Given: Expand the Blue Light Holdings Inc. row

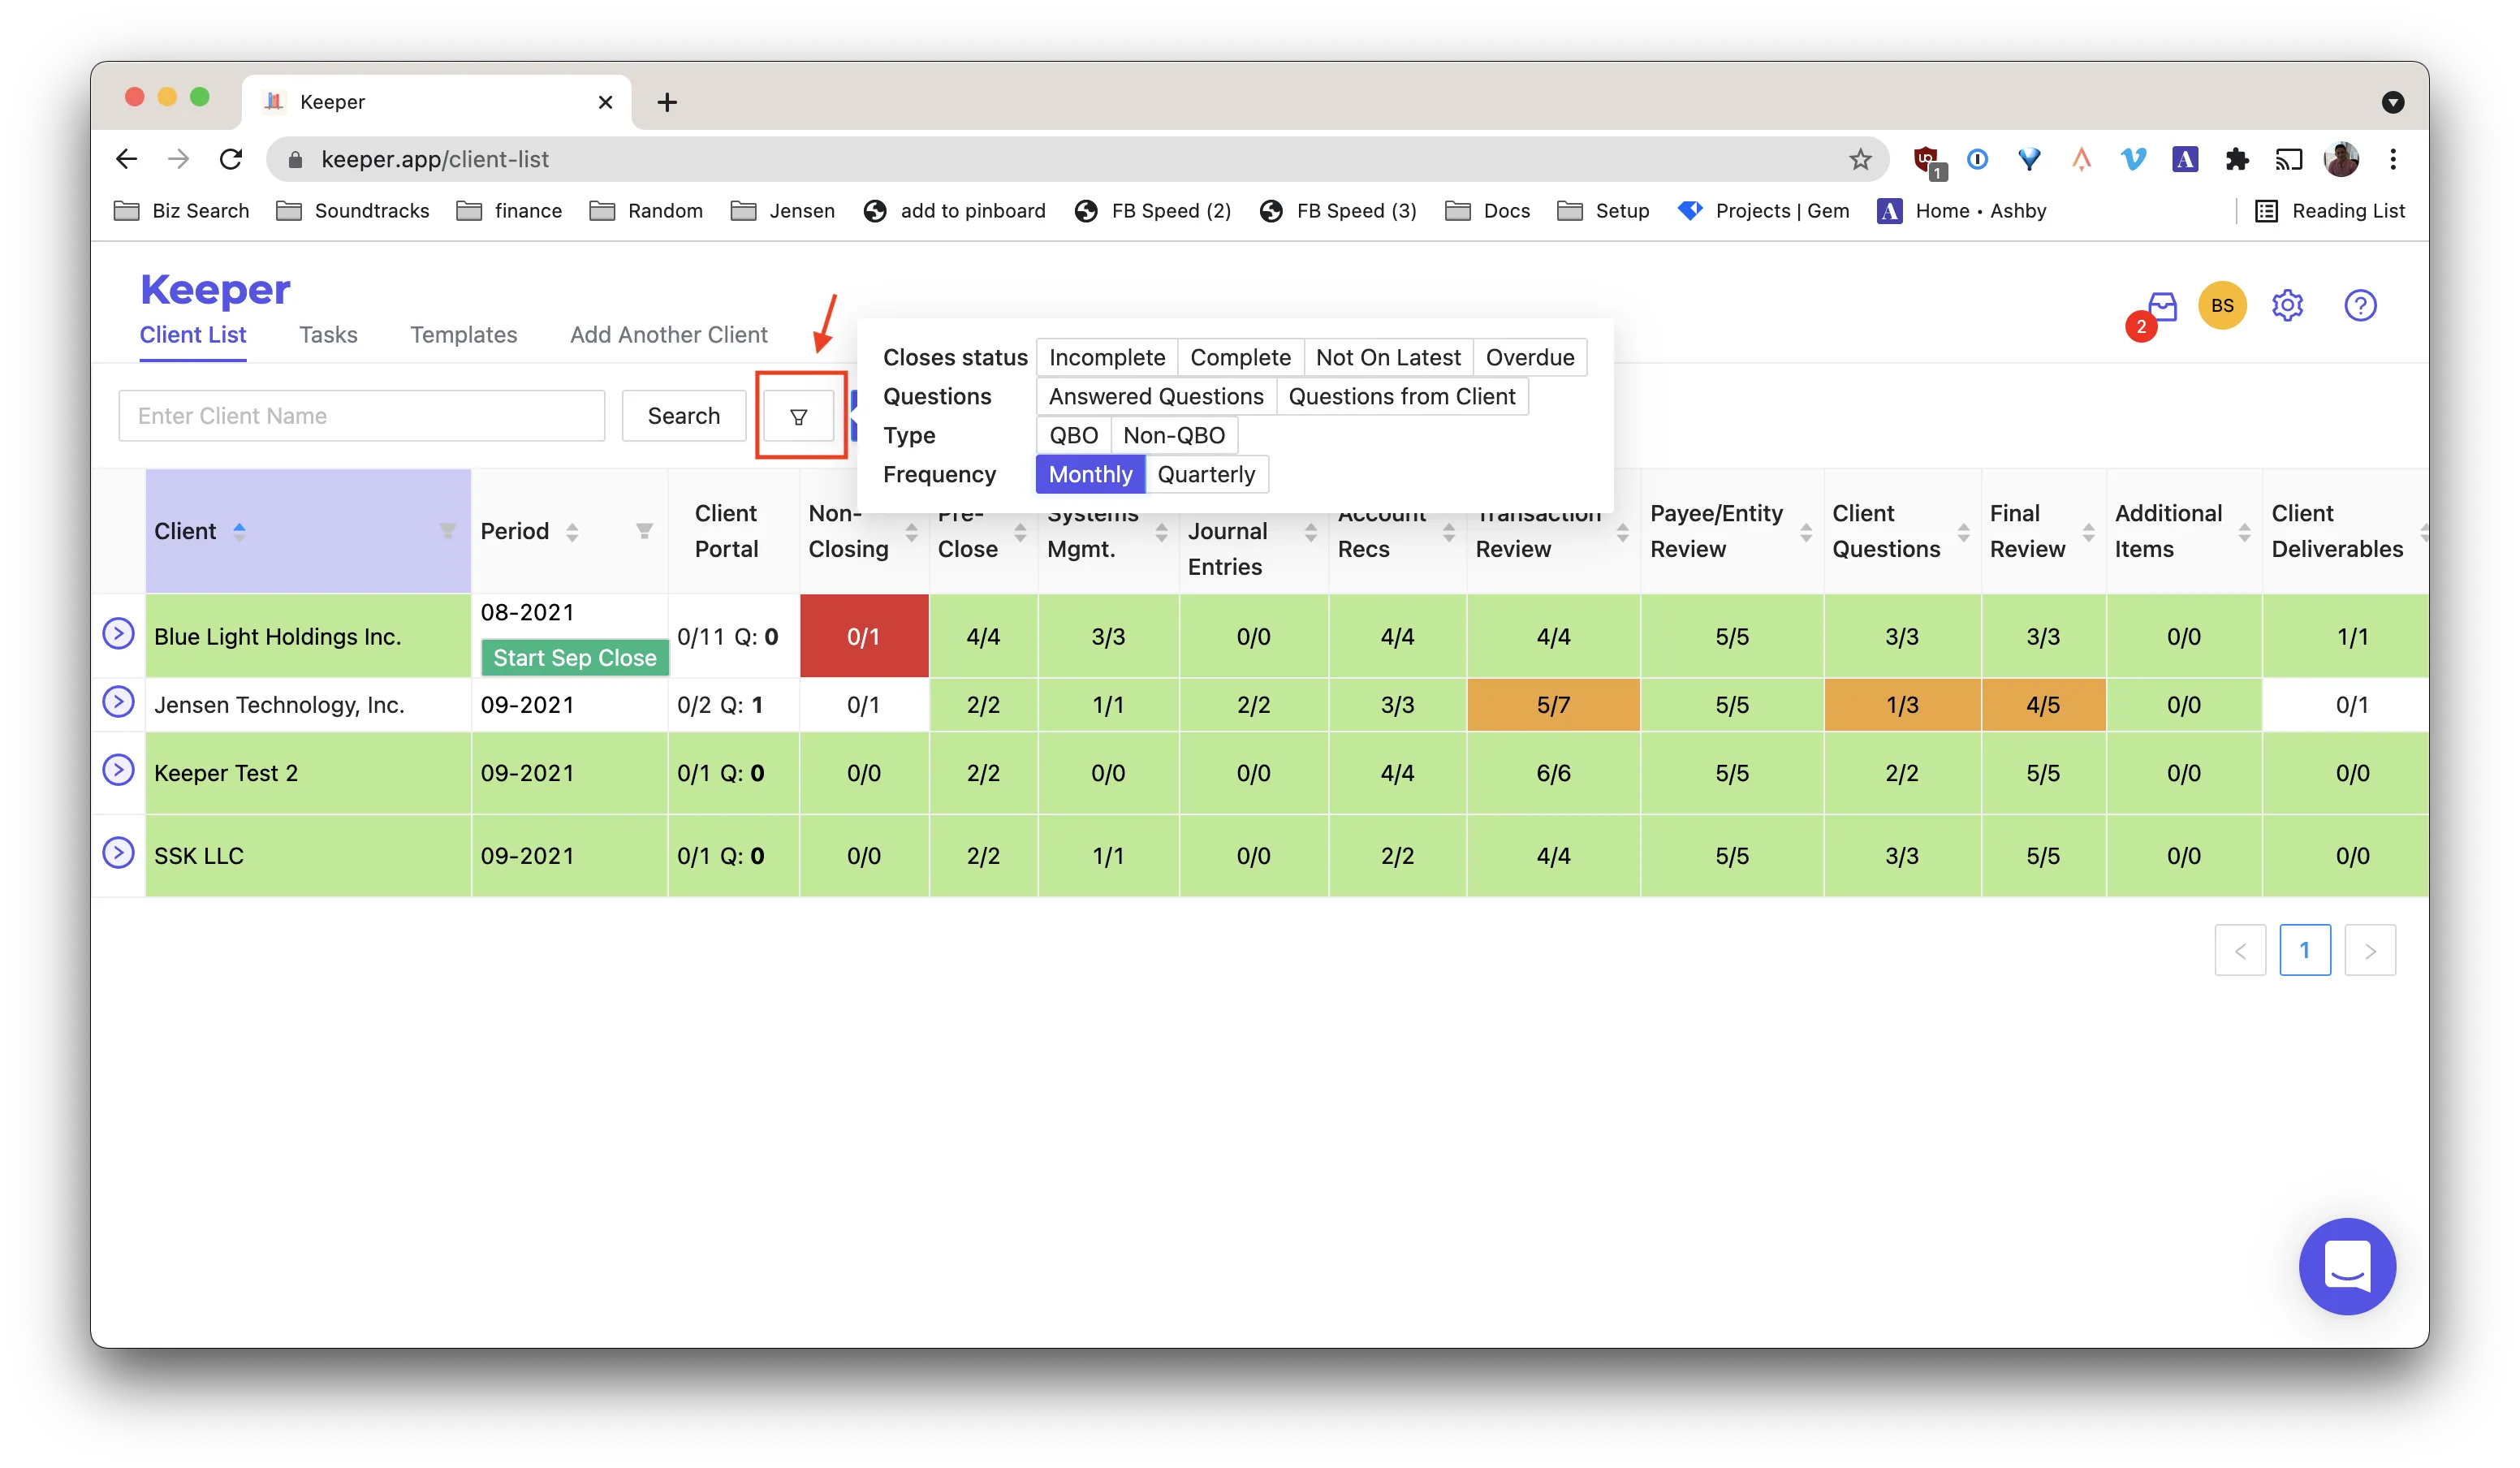Looking at the screenshot, I should point(118,633).
